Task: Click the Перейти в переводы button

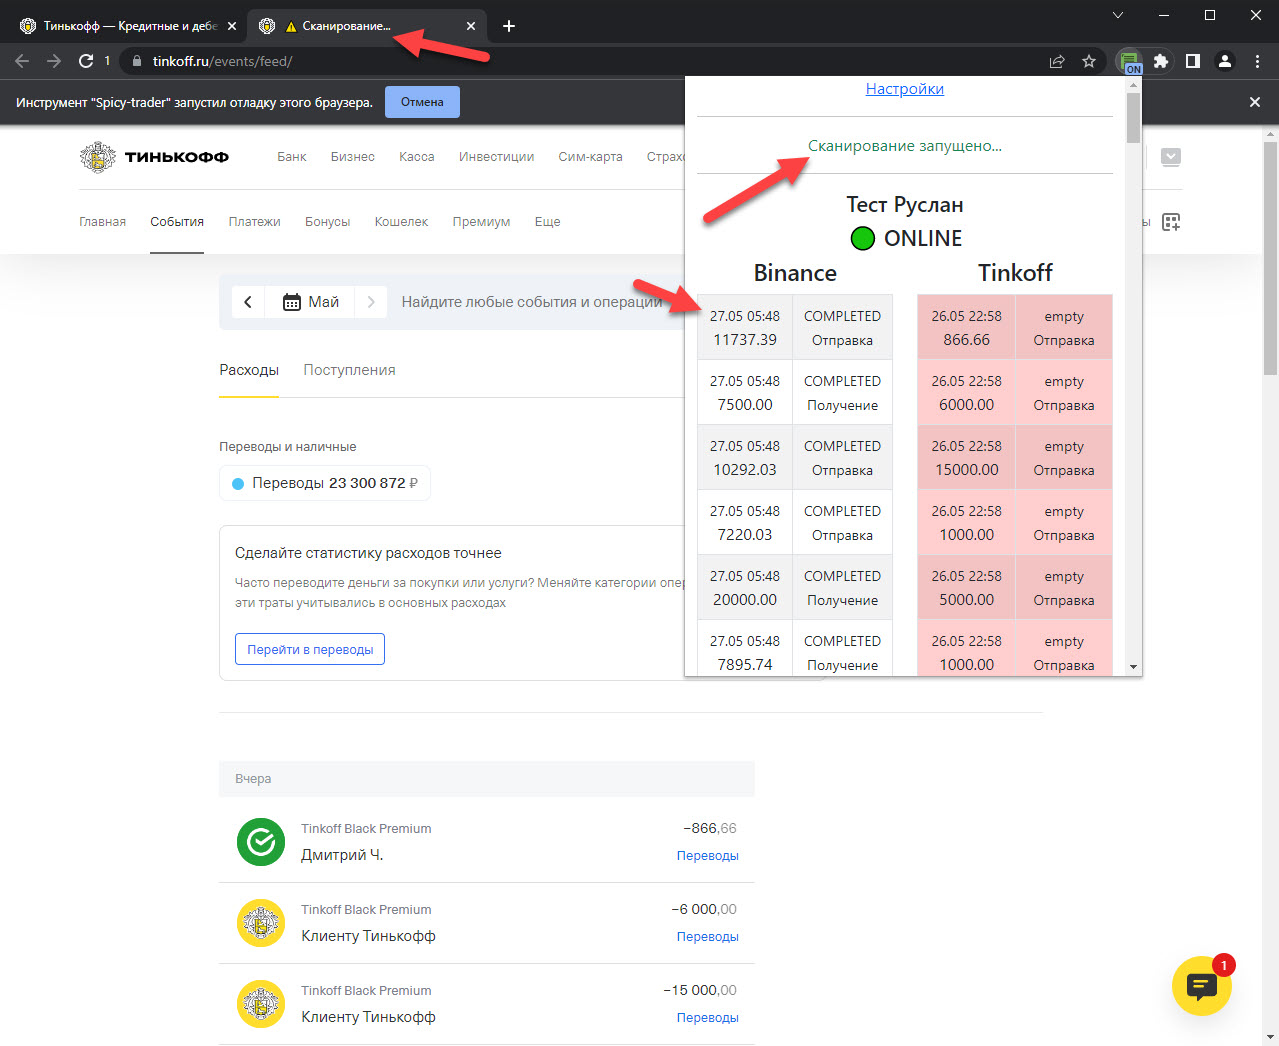Action: click(x=310, y=649)
